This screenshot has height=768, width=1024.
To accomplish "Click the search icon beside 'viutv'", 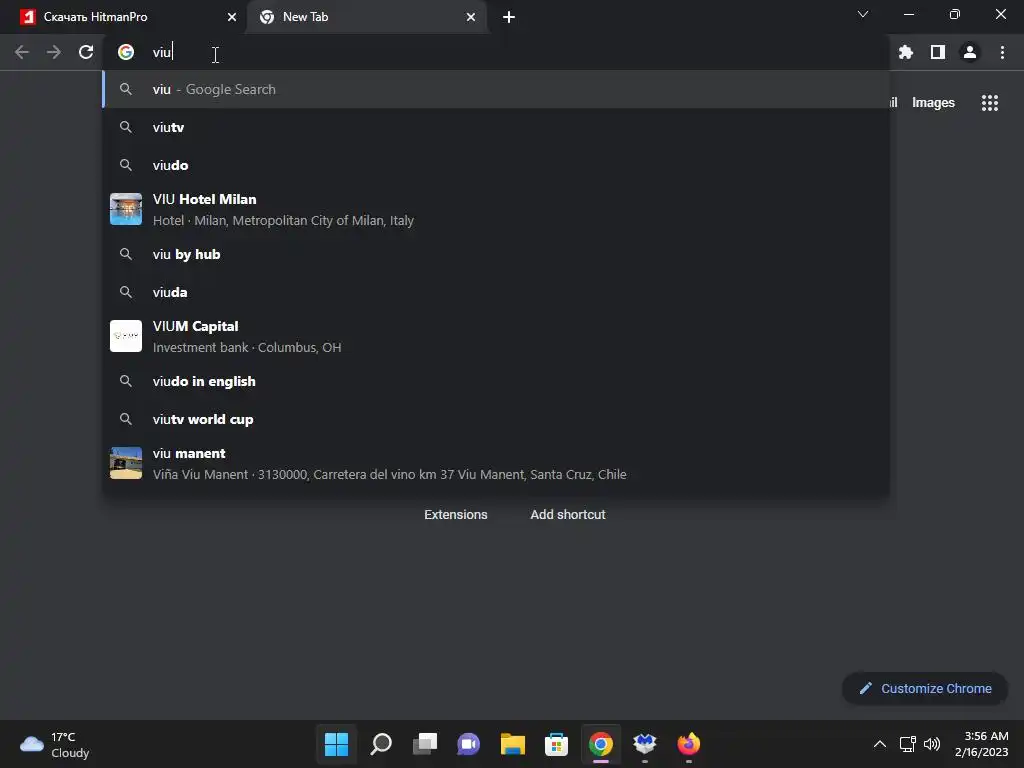I will 126,127.
